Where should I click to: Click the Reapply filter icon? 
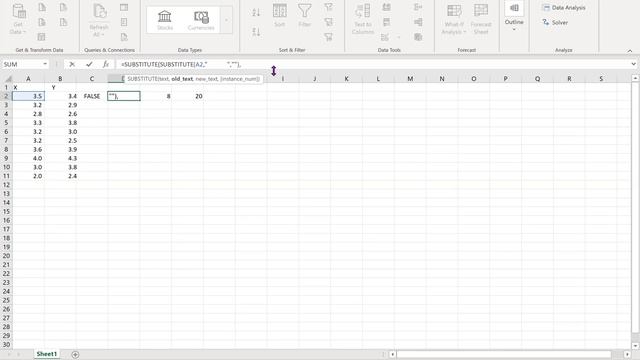click(329, 22)
